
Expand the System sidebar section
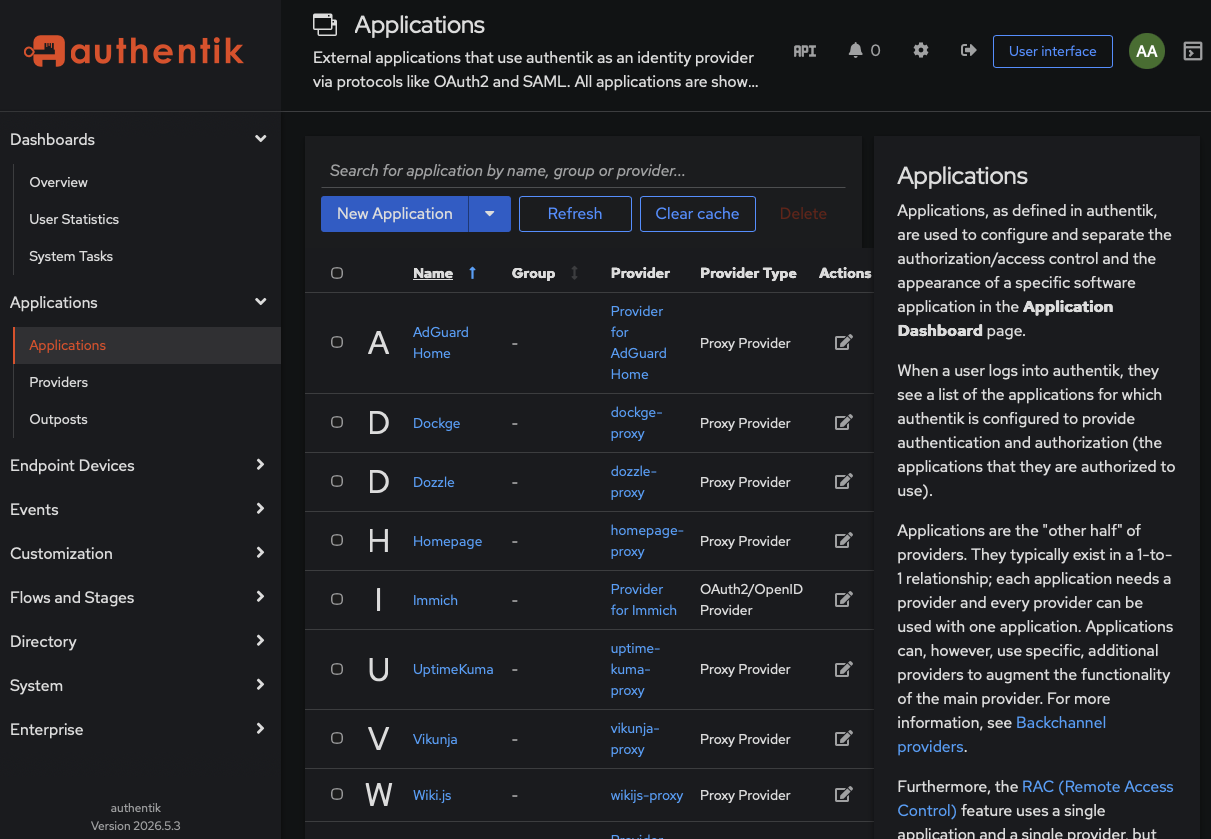tap(140, 685)
